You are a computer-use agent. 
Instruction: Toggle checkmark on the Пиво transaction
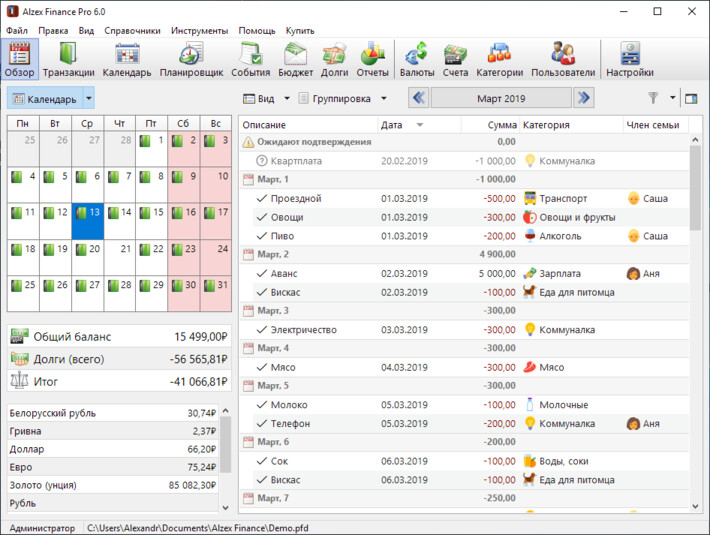(x=262, y=236)
